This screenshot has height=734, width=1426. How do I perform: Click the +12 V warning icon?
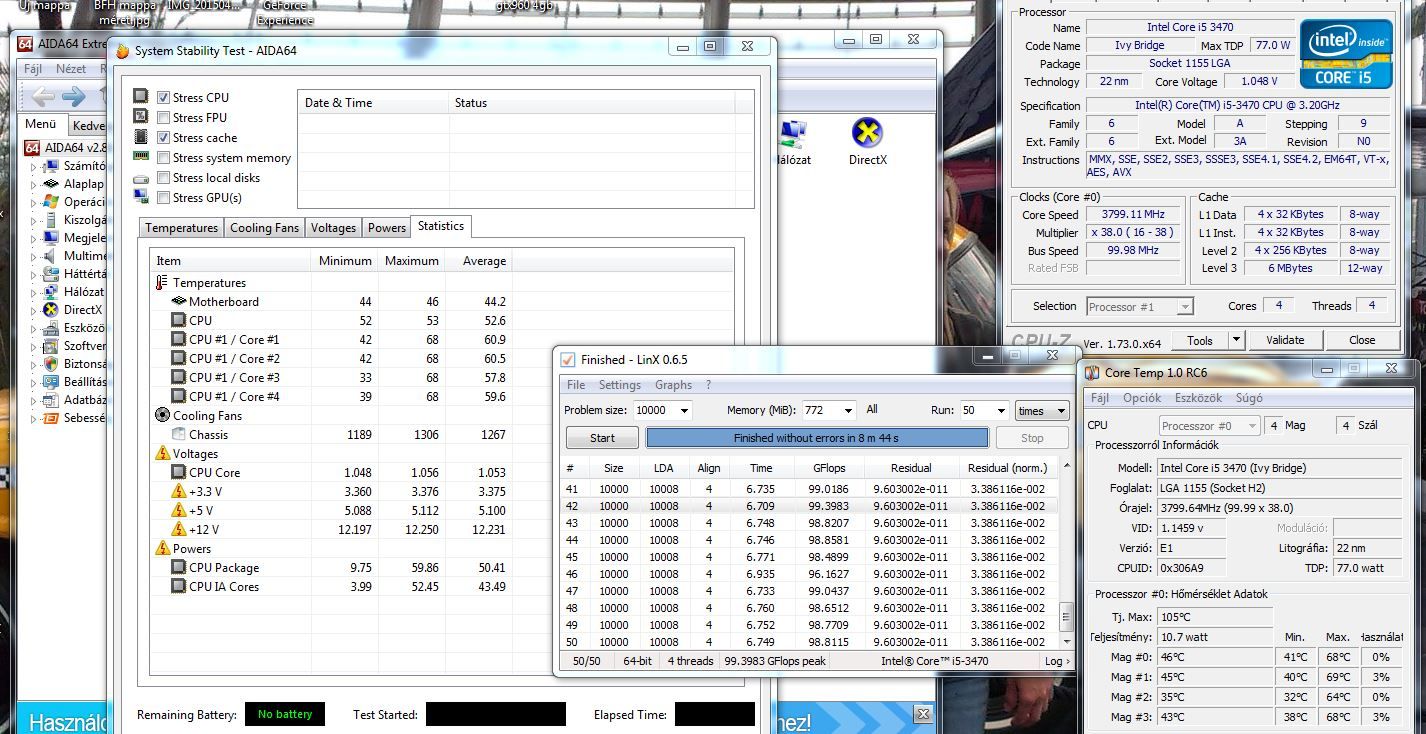tap(179, 529)
